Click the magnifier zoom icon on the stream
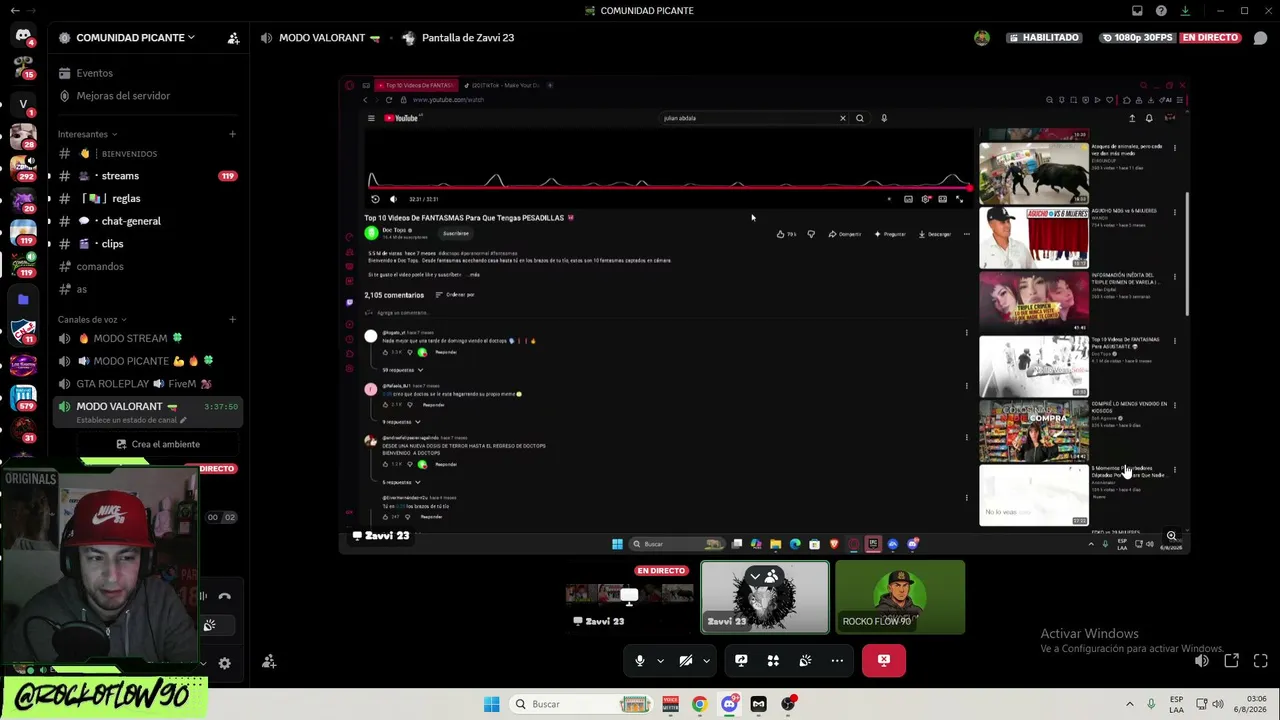1280x720 pixels. click(x=1172, y=536)
